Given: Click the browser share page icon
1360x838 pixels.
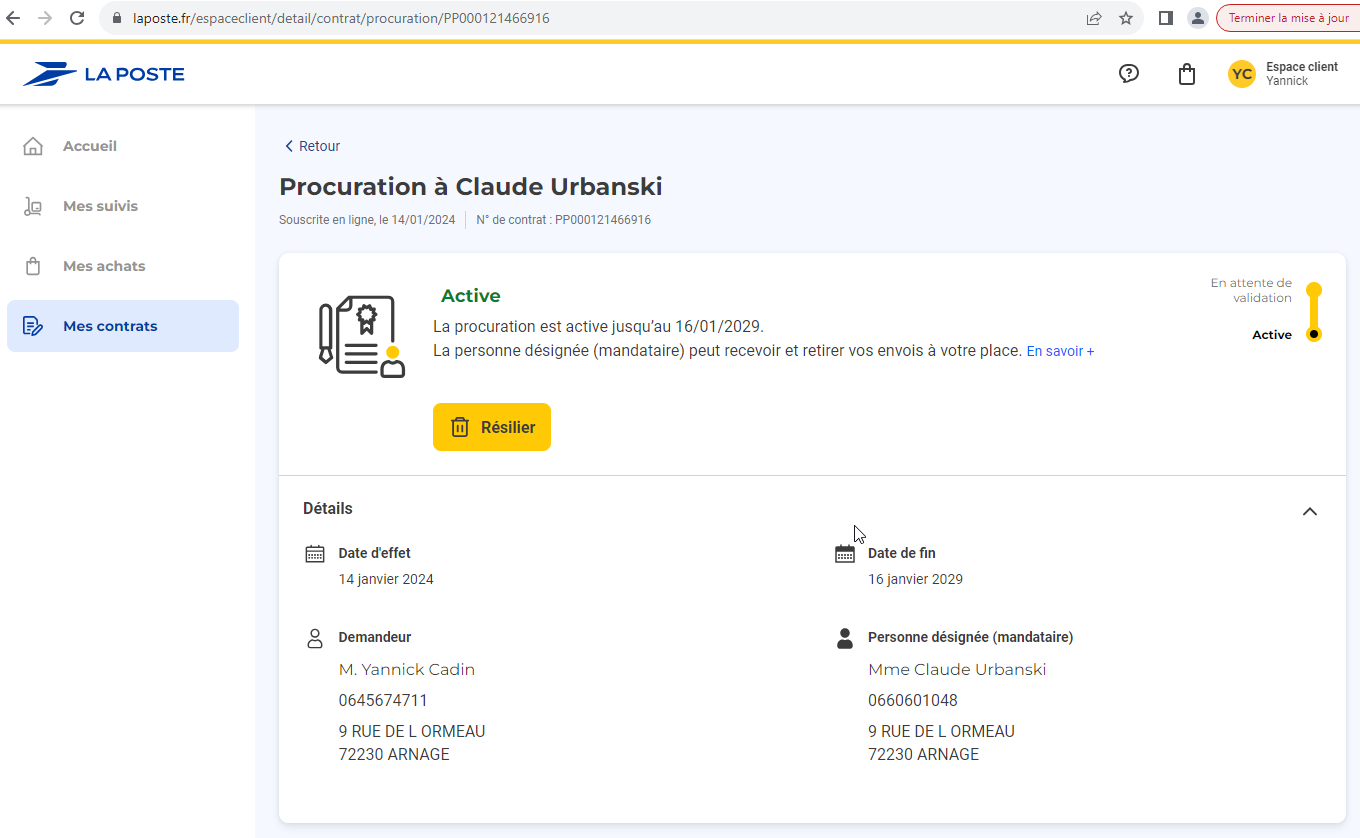Looking at the screenshot, I should (x=1094, y=18).
